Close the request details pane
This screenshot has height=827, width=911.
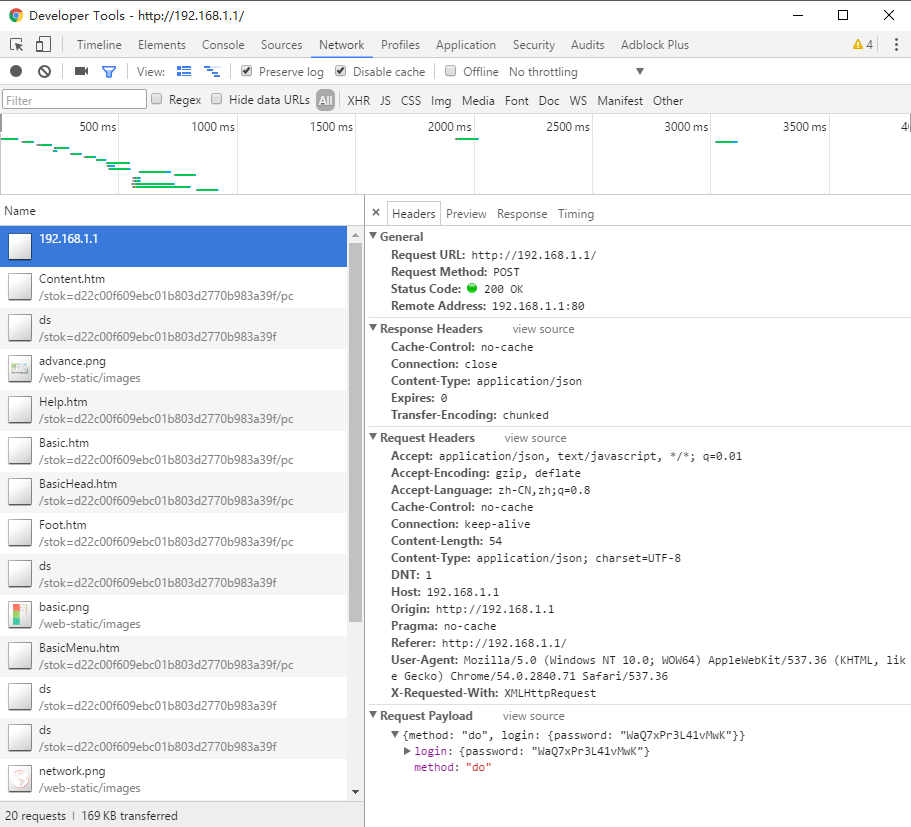click(x=376, y=213)
